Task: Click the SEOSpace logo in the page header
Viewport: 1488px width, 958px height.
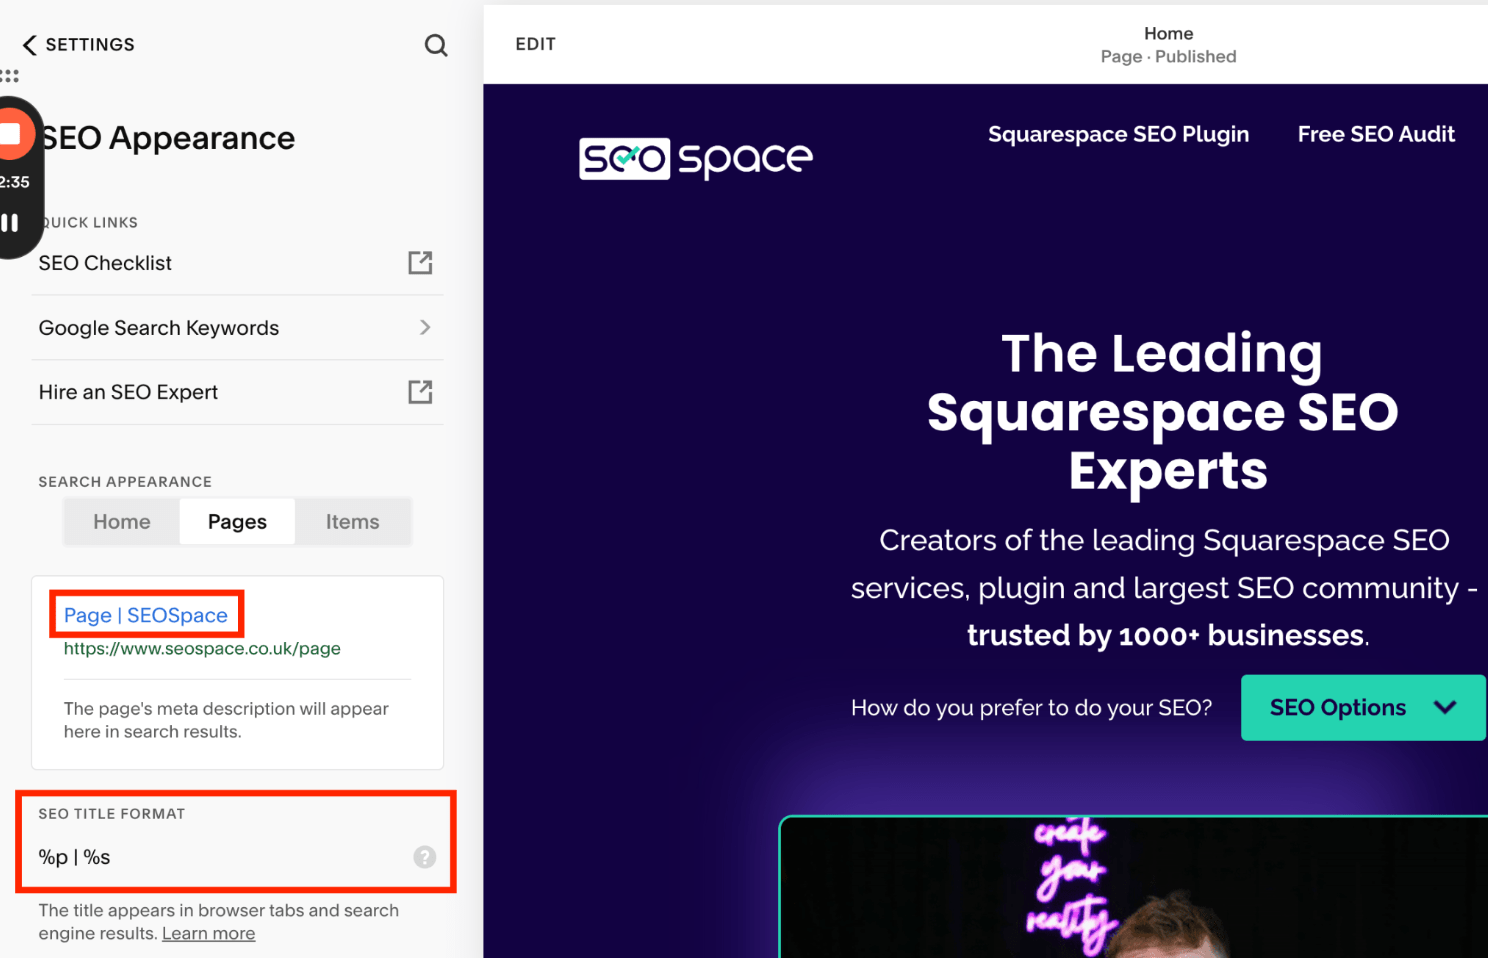Action: point(695,158)
